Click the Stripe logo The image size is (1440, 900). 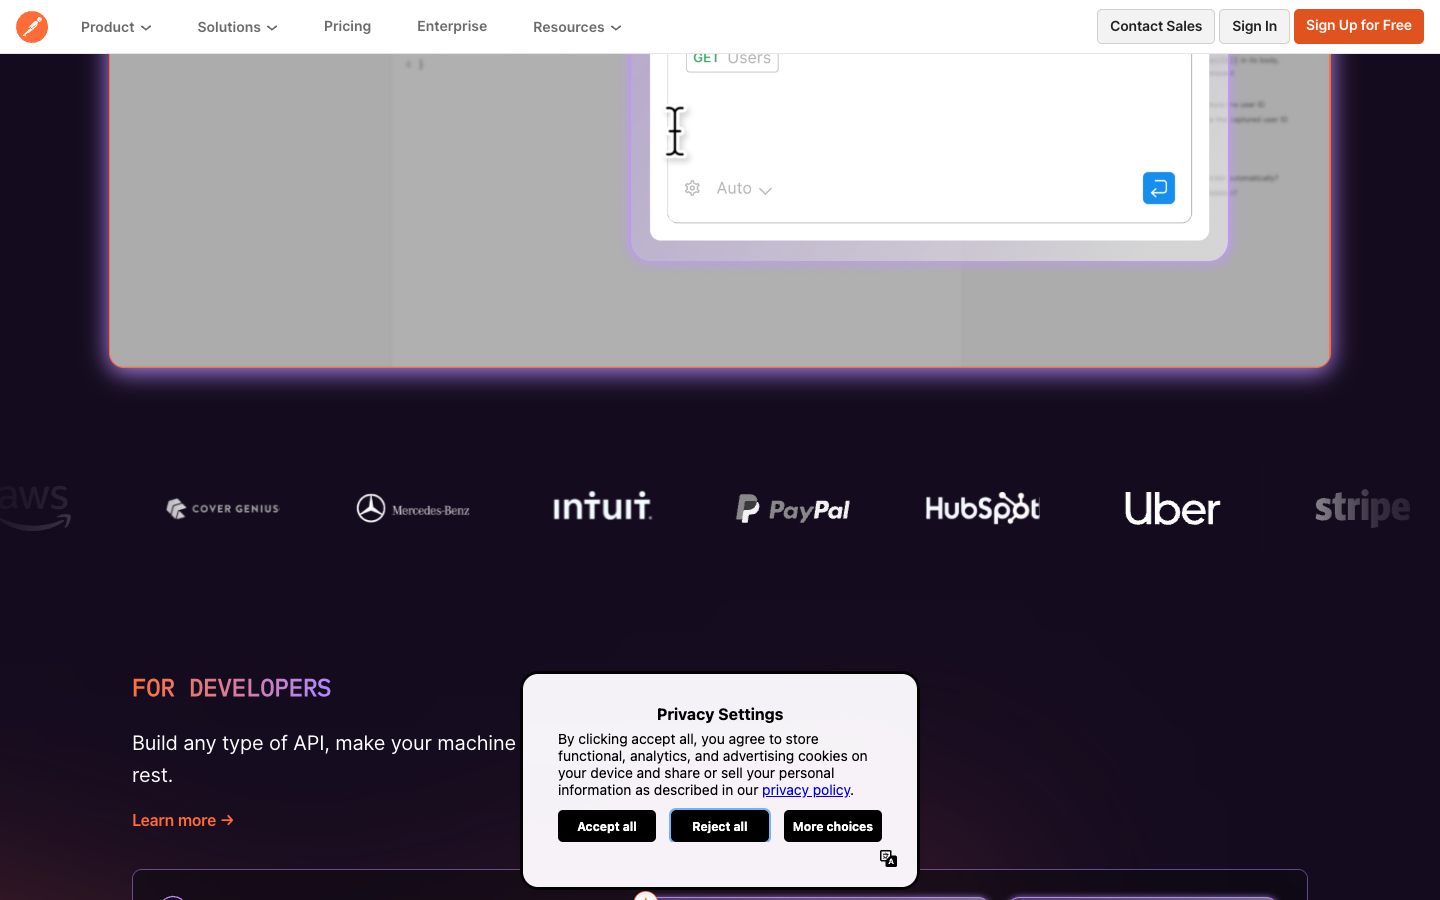(1363, 508)
